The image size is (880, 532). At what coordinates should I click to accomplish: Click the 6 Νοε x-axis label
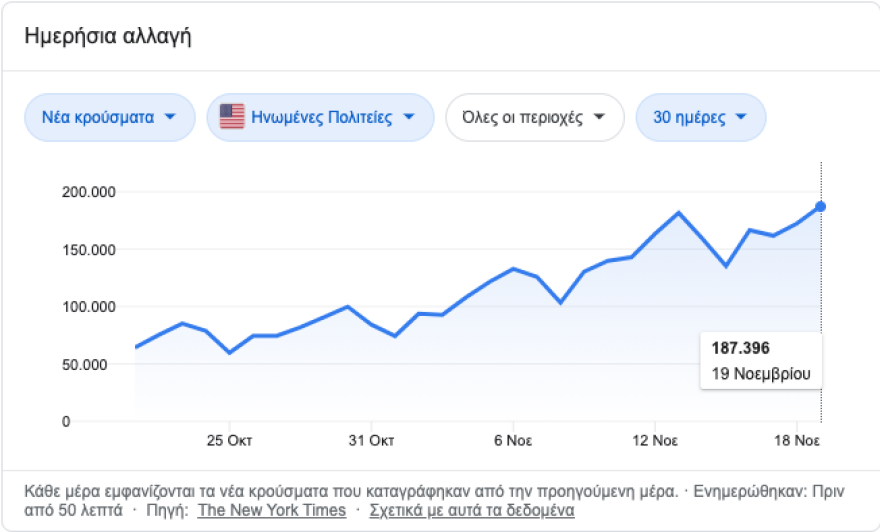click(512, 440)
